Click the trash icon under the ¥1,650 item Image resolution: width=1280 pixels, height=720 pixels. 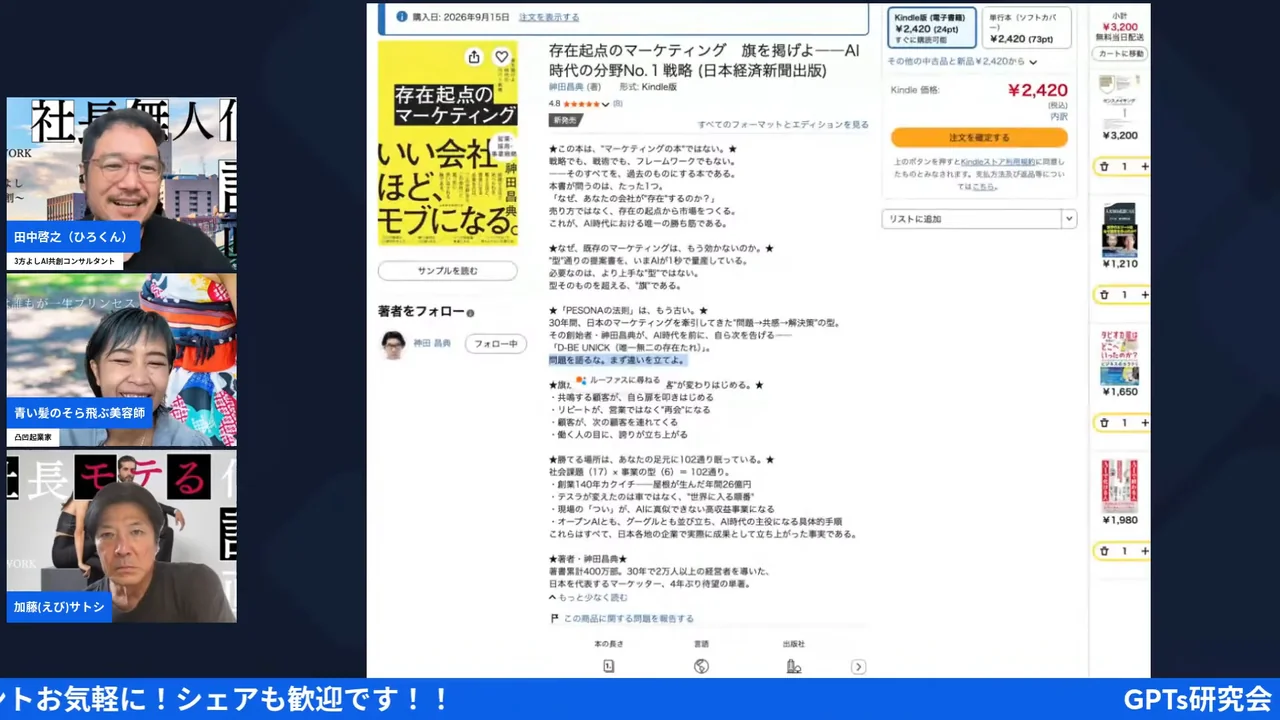pyautogui.click(x=1104, y=423)
